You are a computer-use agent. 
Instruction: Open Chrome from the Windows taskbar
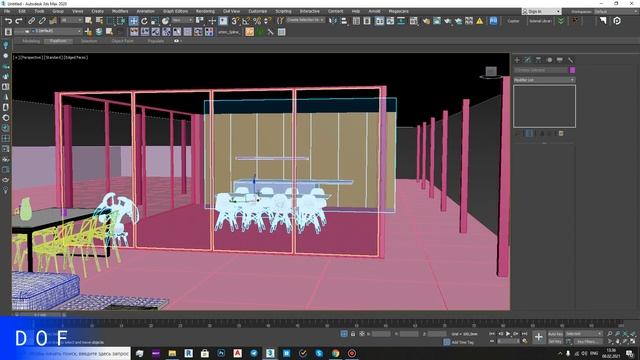click(x=336, y=353)
